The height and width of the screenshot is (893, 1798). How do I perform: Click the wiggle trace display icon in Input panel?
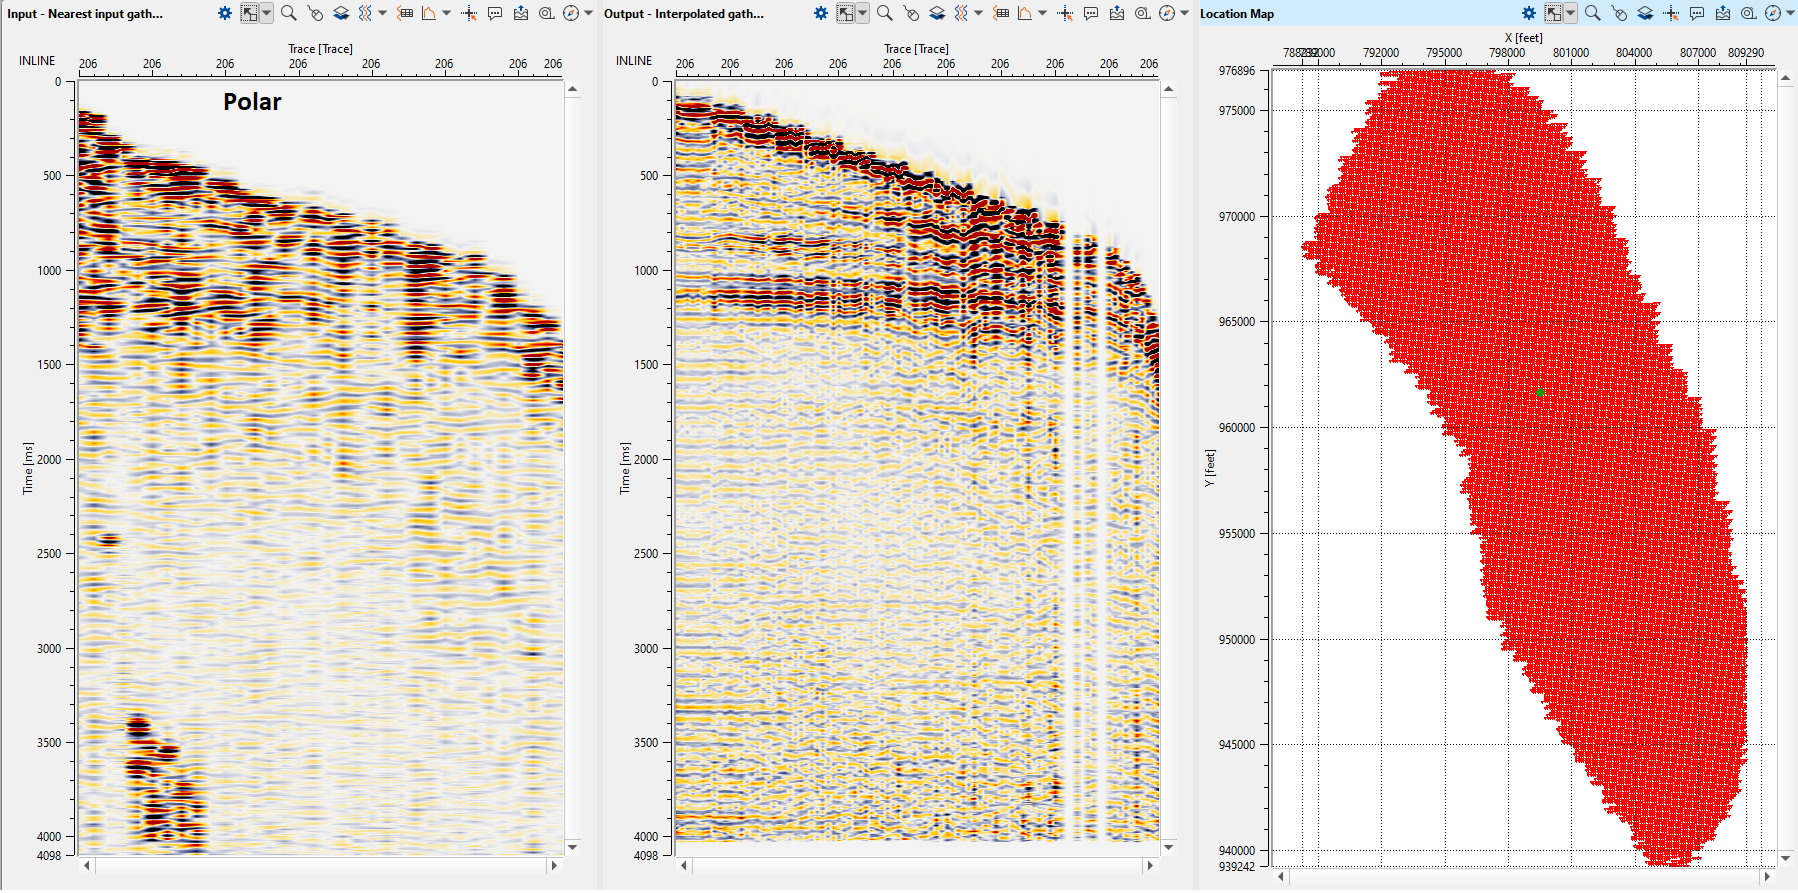click(x=365, y=13)
